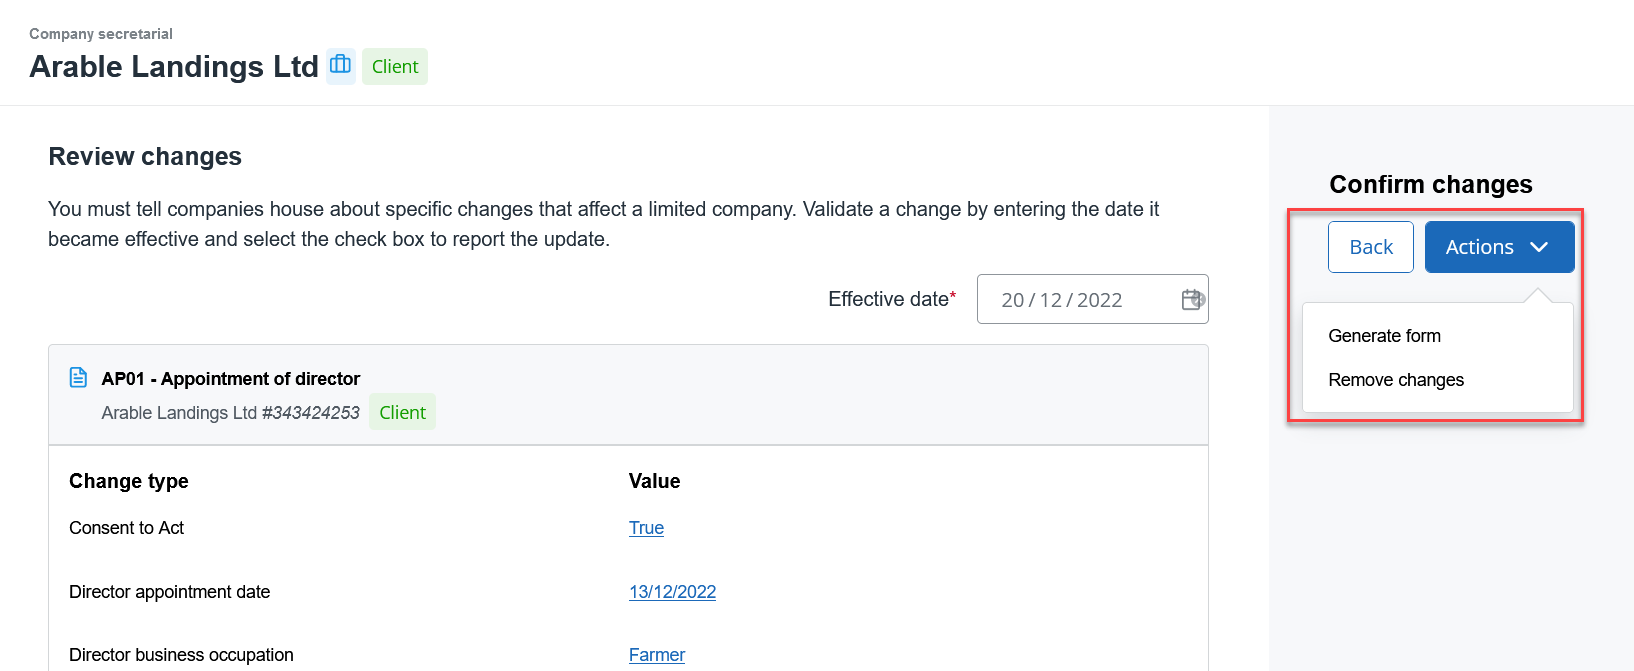Click the Change type column header

[129, 481]
